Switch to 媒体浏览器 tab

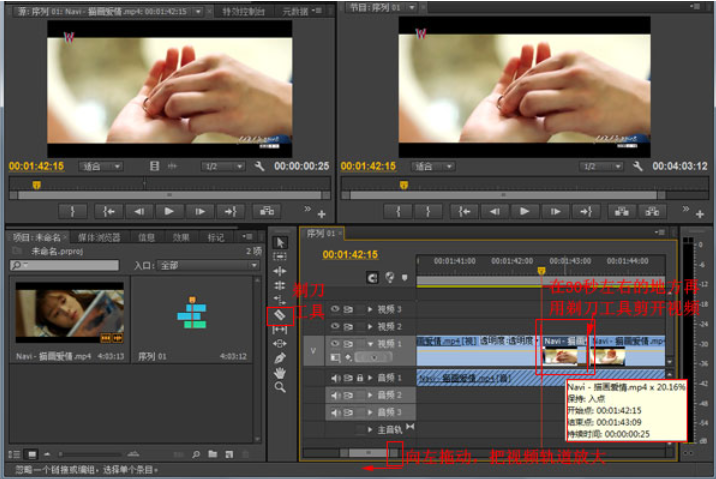(99, 237)
